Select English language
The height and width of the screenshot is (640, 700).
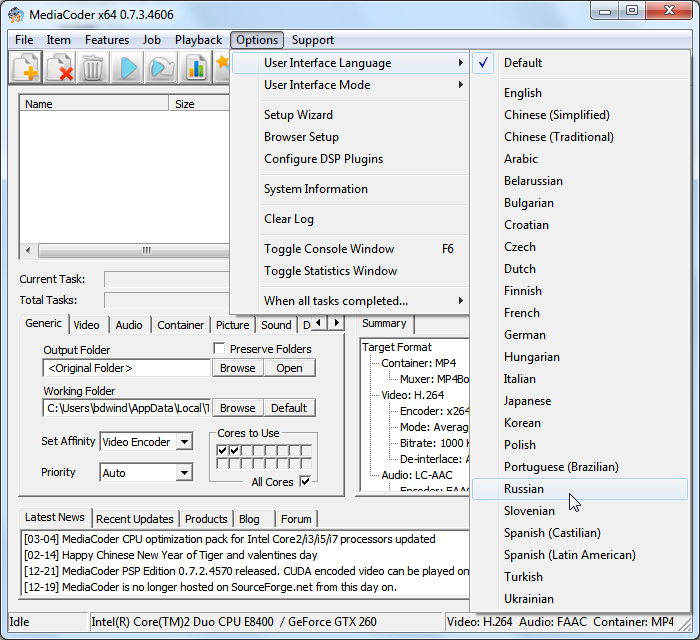click(x=579, y=93)
